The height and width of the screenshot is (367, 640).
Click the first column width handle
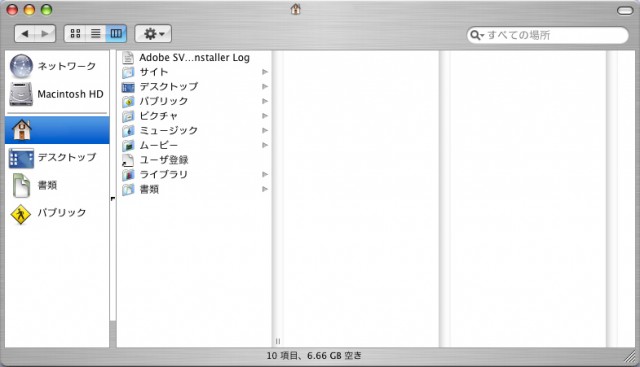click(278, 341)
